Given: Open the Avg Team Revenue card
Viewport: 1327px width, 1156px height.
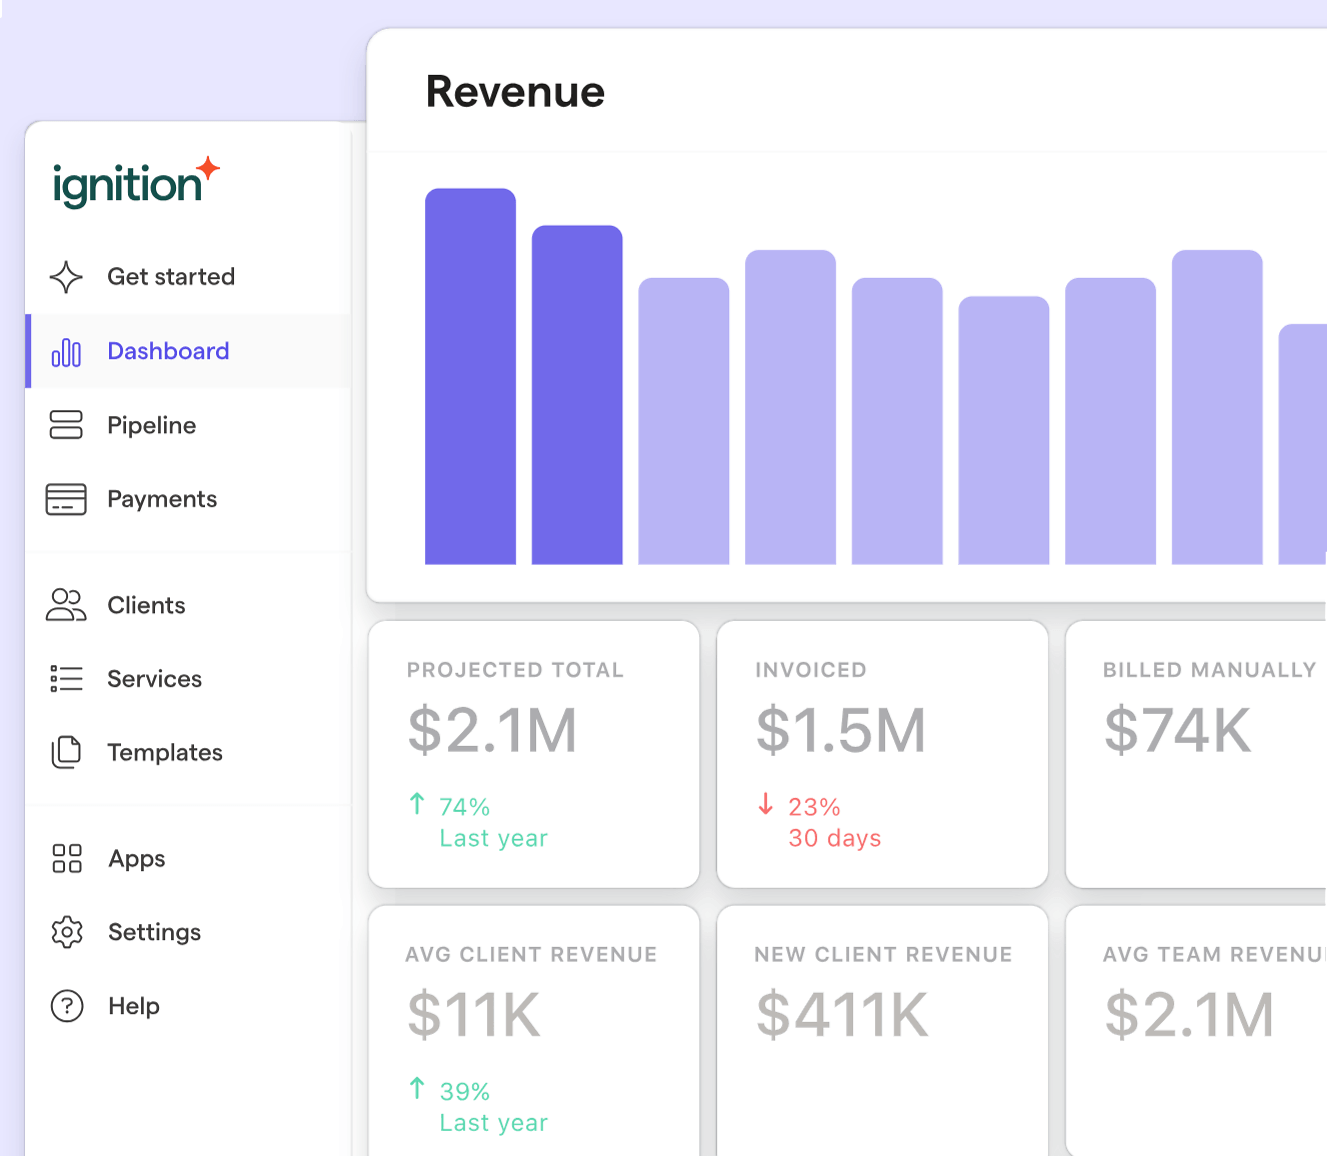Looking at the screenshot, I should point(1197,1031).
